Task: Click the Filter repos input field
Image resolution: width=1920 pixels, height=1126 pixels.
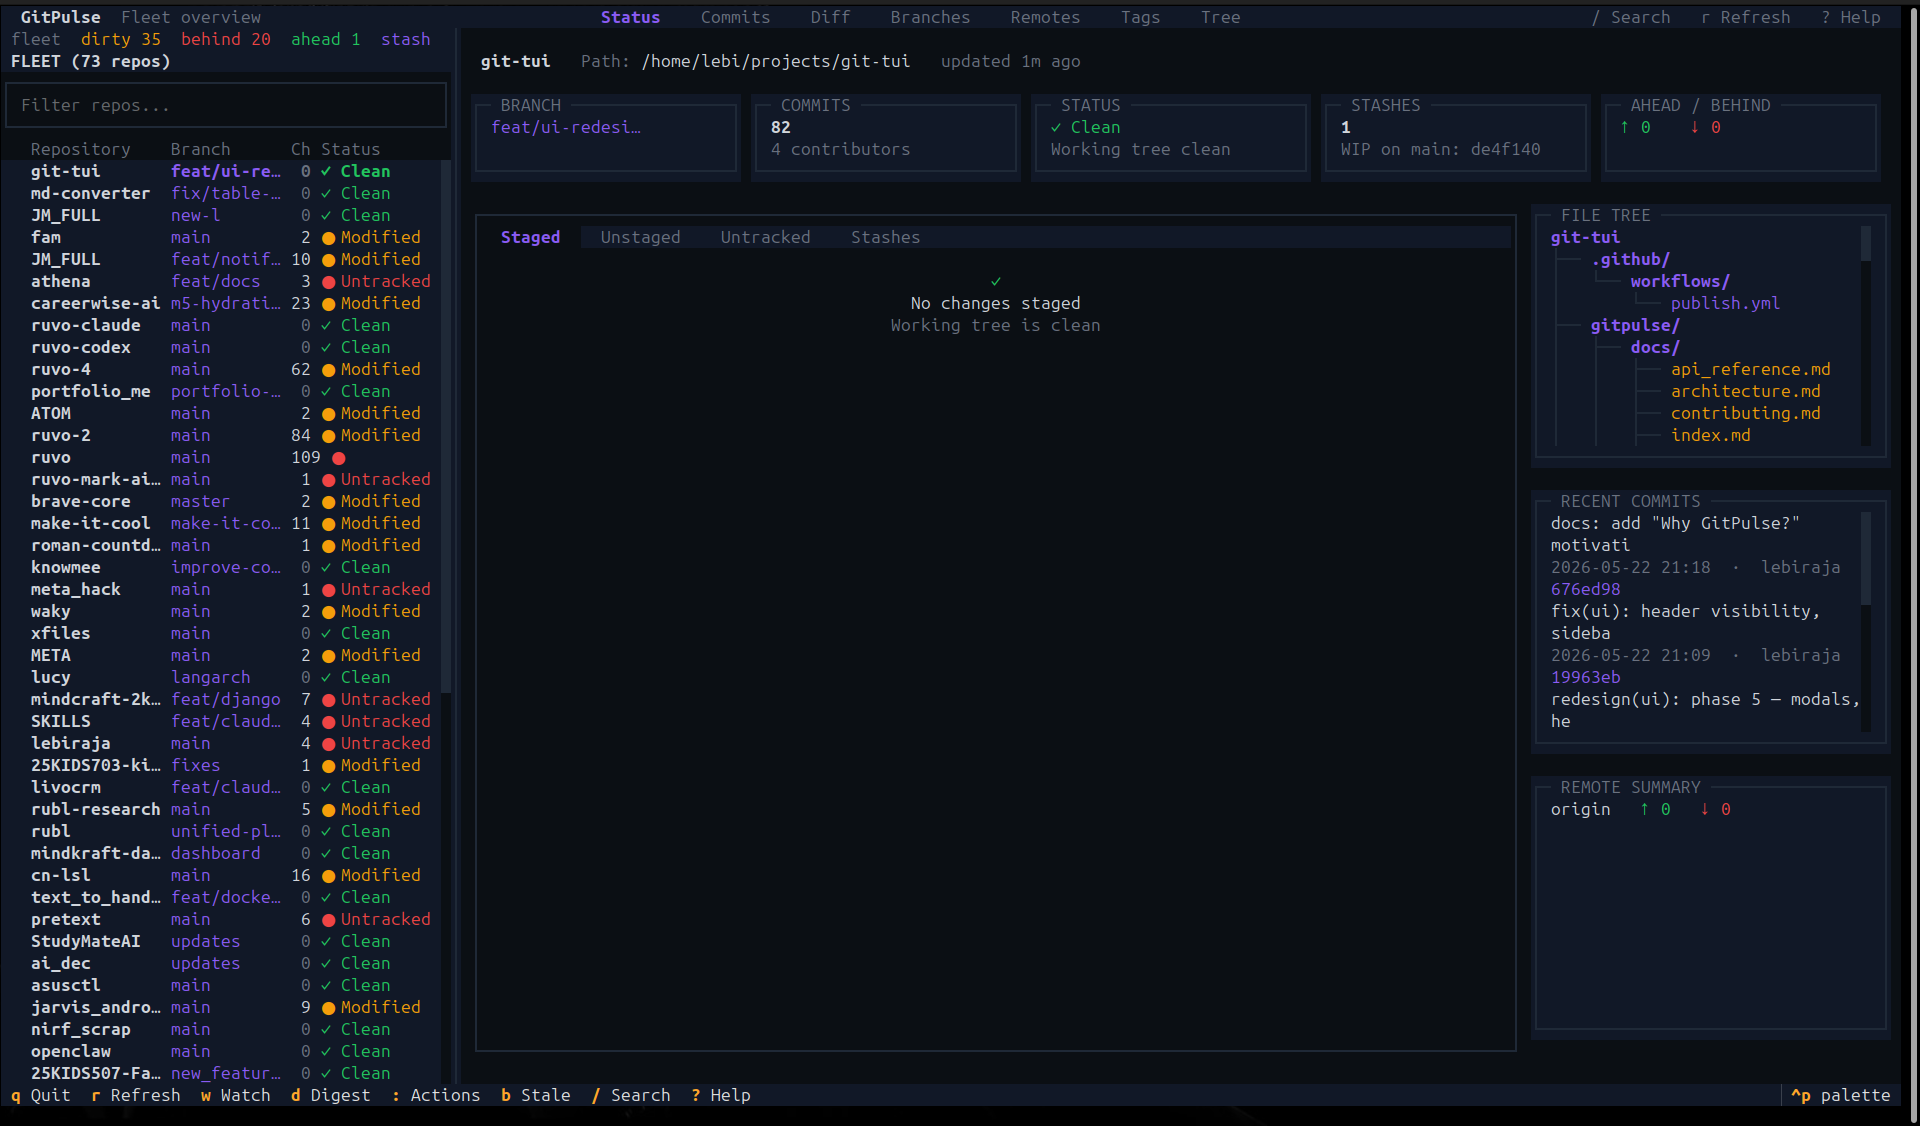Action: [x=226, y=105]
